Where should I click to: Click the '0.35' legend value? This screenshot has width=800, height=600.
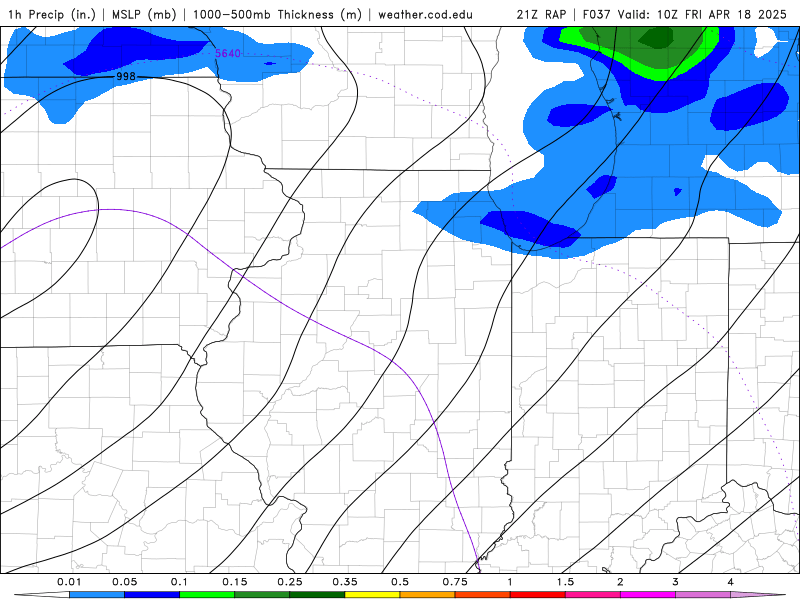pyautogui.click(x=345, y=582)
